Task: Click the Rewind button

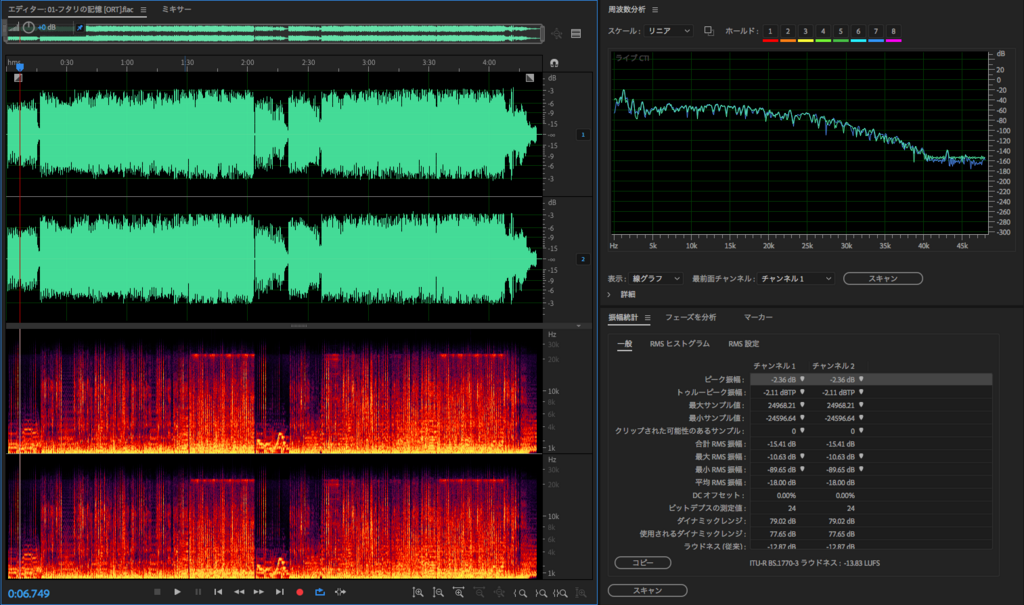Action: pos(239,592)
